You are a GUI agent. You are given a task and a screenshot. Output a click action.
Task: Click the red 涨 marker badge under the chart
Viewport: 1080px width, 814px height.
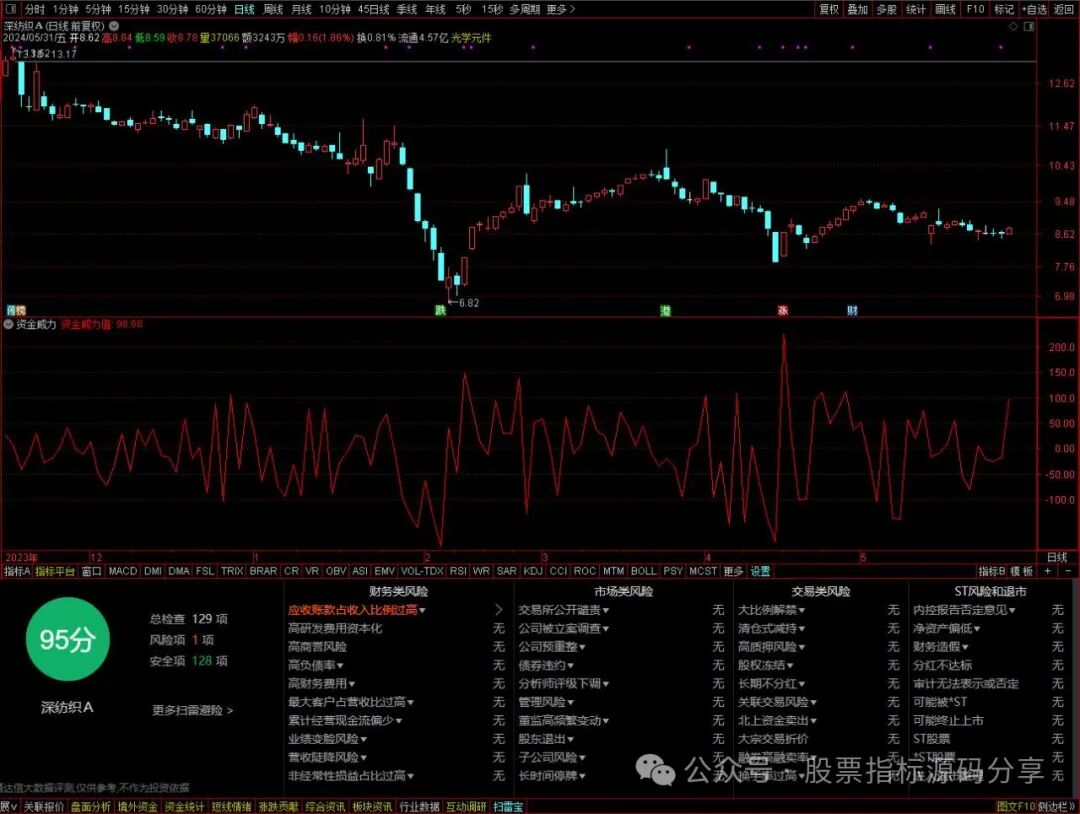tap(782, 311)
